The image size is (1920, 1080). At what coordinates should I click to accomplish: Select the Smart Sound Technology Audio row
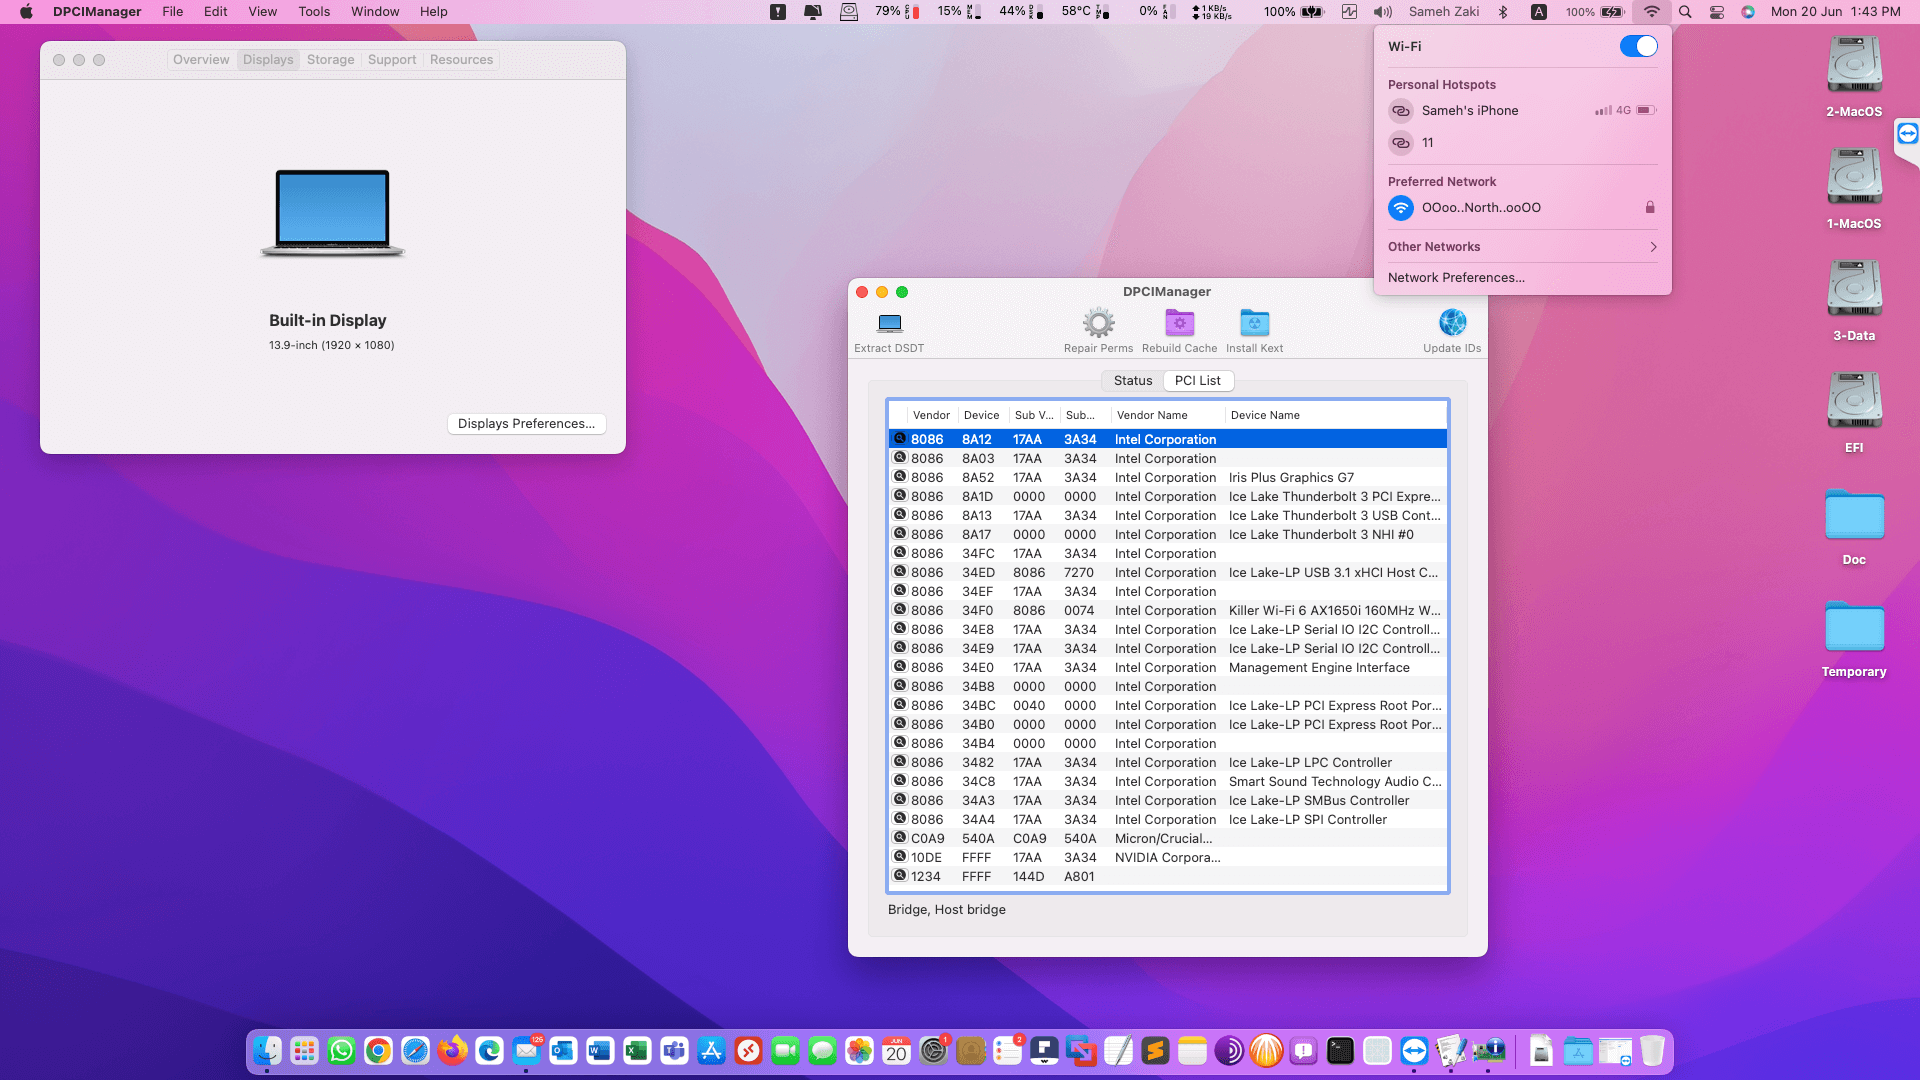[1168, 781]
